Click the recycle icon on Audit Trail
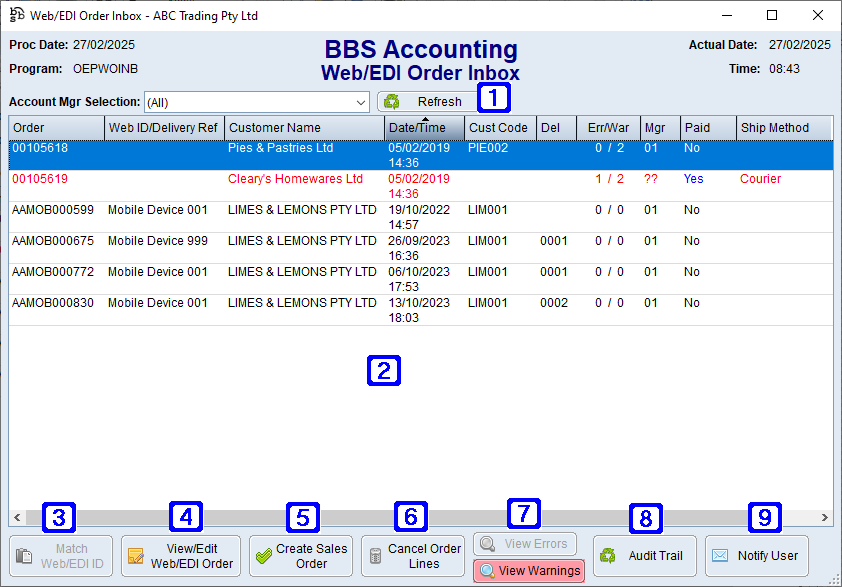This screenshot has width=842, height=587. click(608, 555)
